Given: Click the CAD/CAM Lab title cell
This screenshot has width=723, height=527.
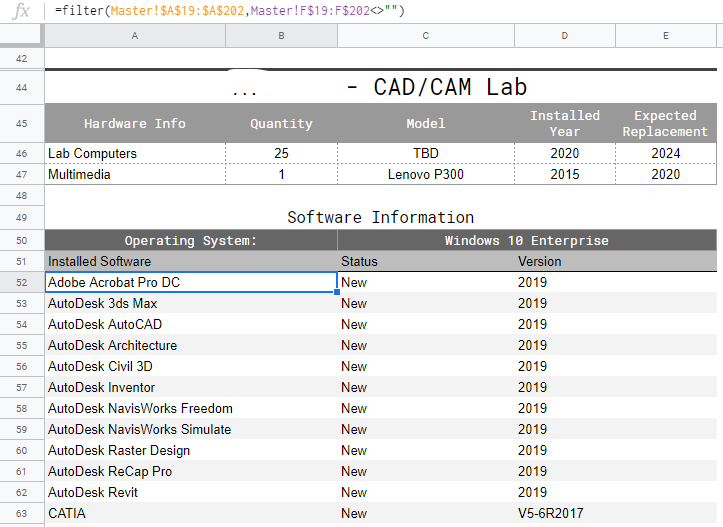Looking at the screenshot, I should [380, 87].
